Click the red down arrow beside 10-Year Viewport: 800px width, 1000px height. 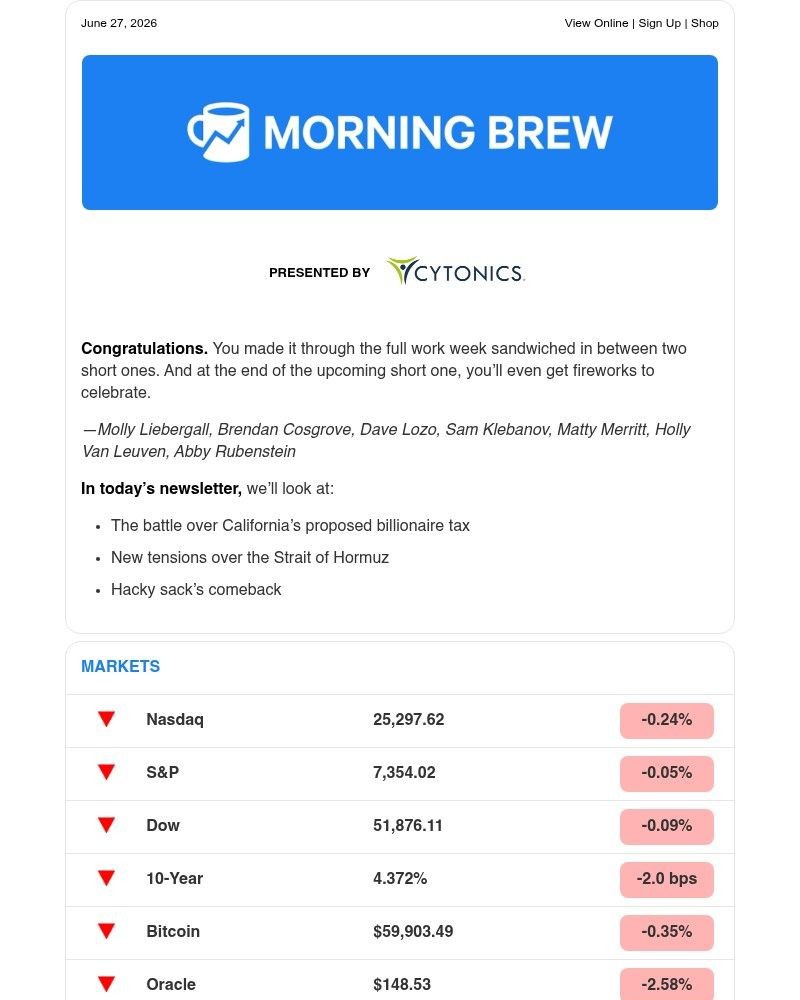107,878
